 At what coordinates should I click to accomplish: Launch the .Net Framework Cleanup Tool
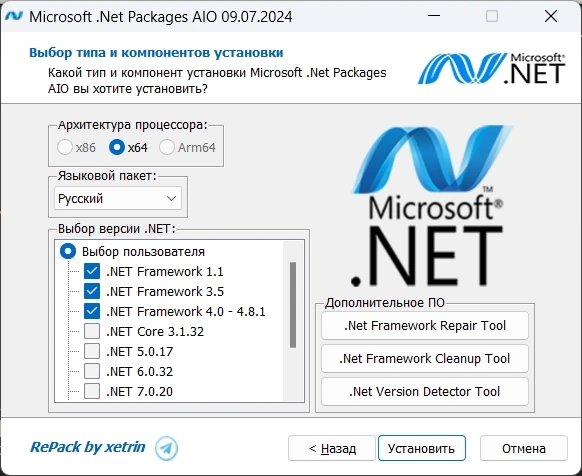tap(425, 359)
